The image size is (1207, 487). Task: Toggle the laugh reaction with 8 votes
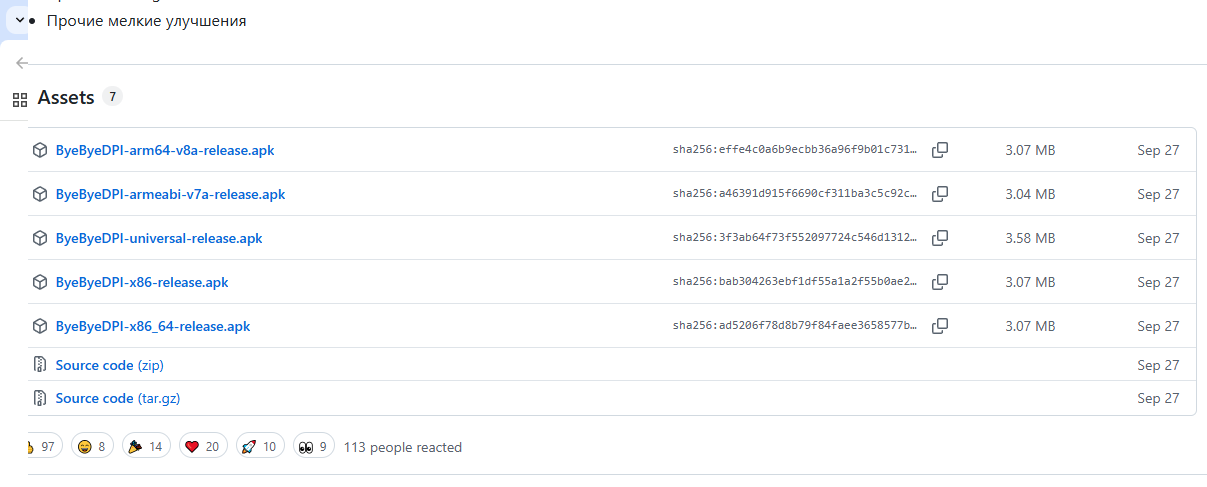[x=92, y=447]
